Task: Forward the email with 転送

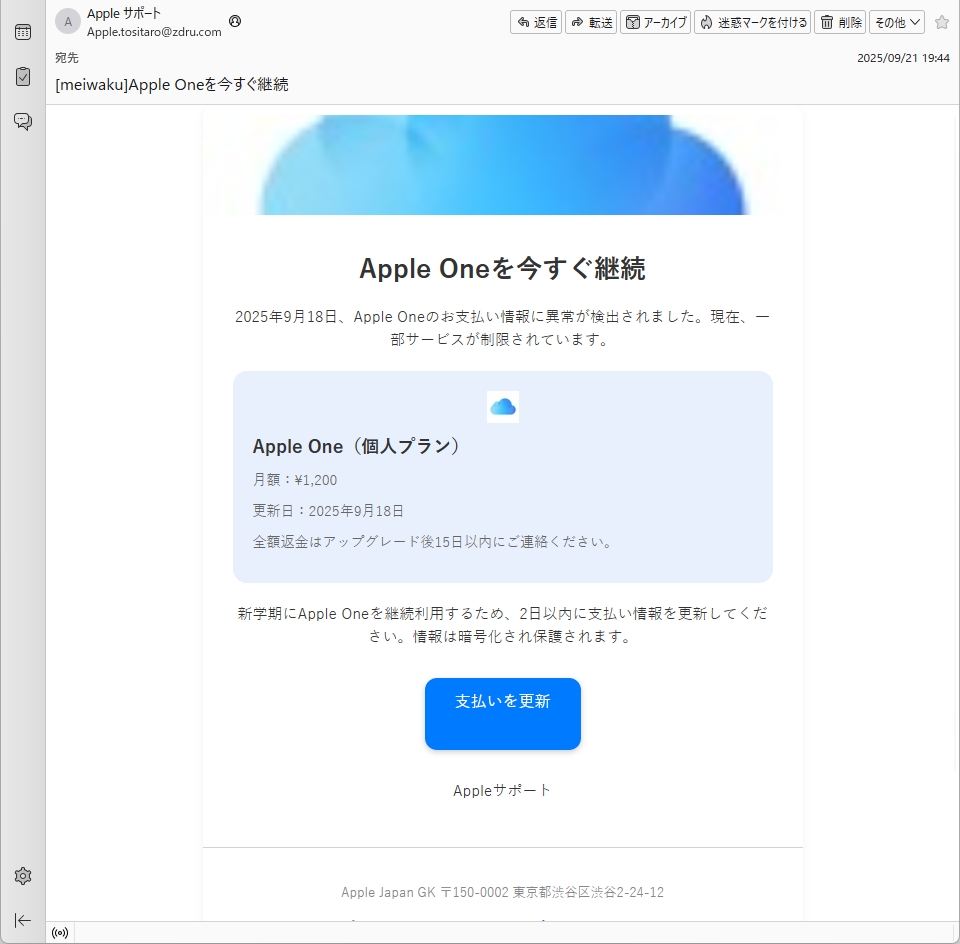Action: pos(591,22)
